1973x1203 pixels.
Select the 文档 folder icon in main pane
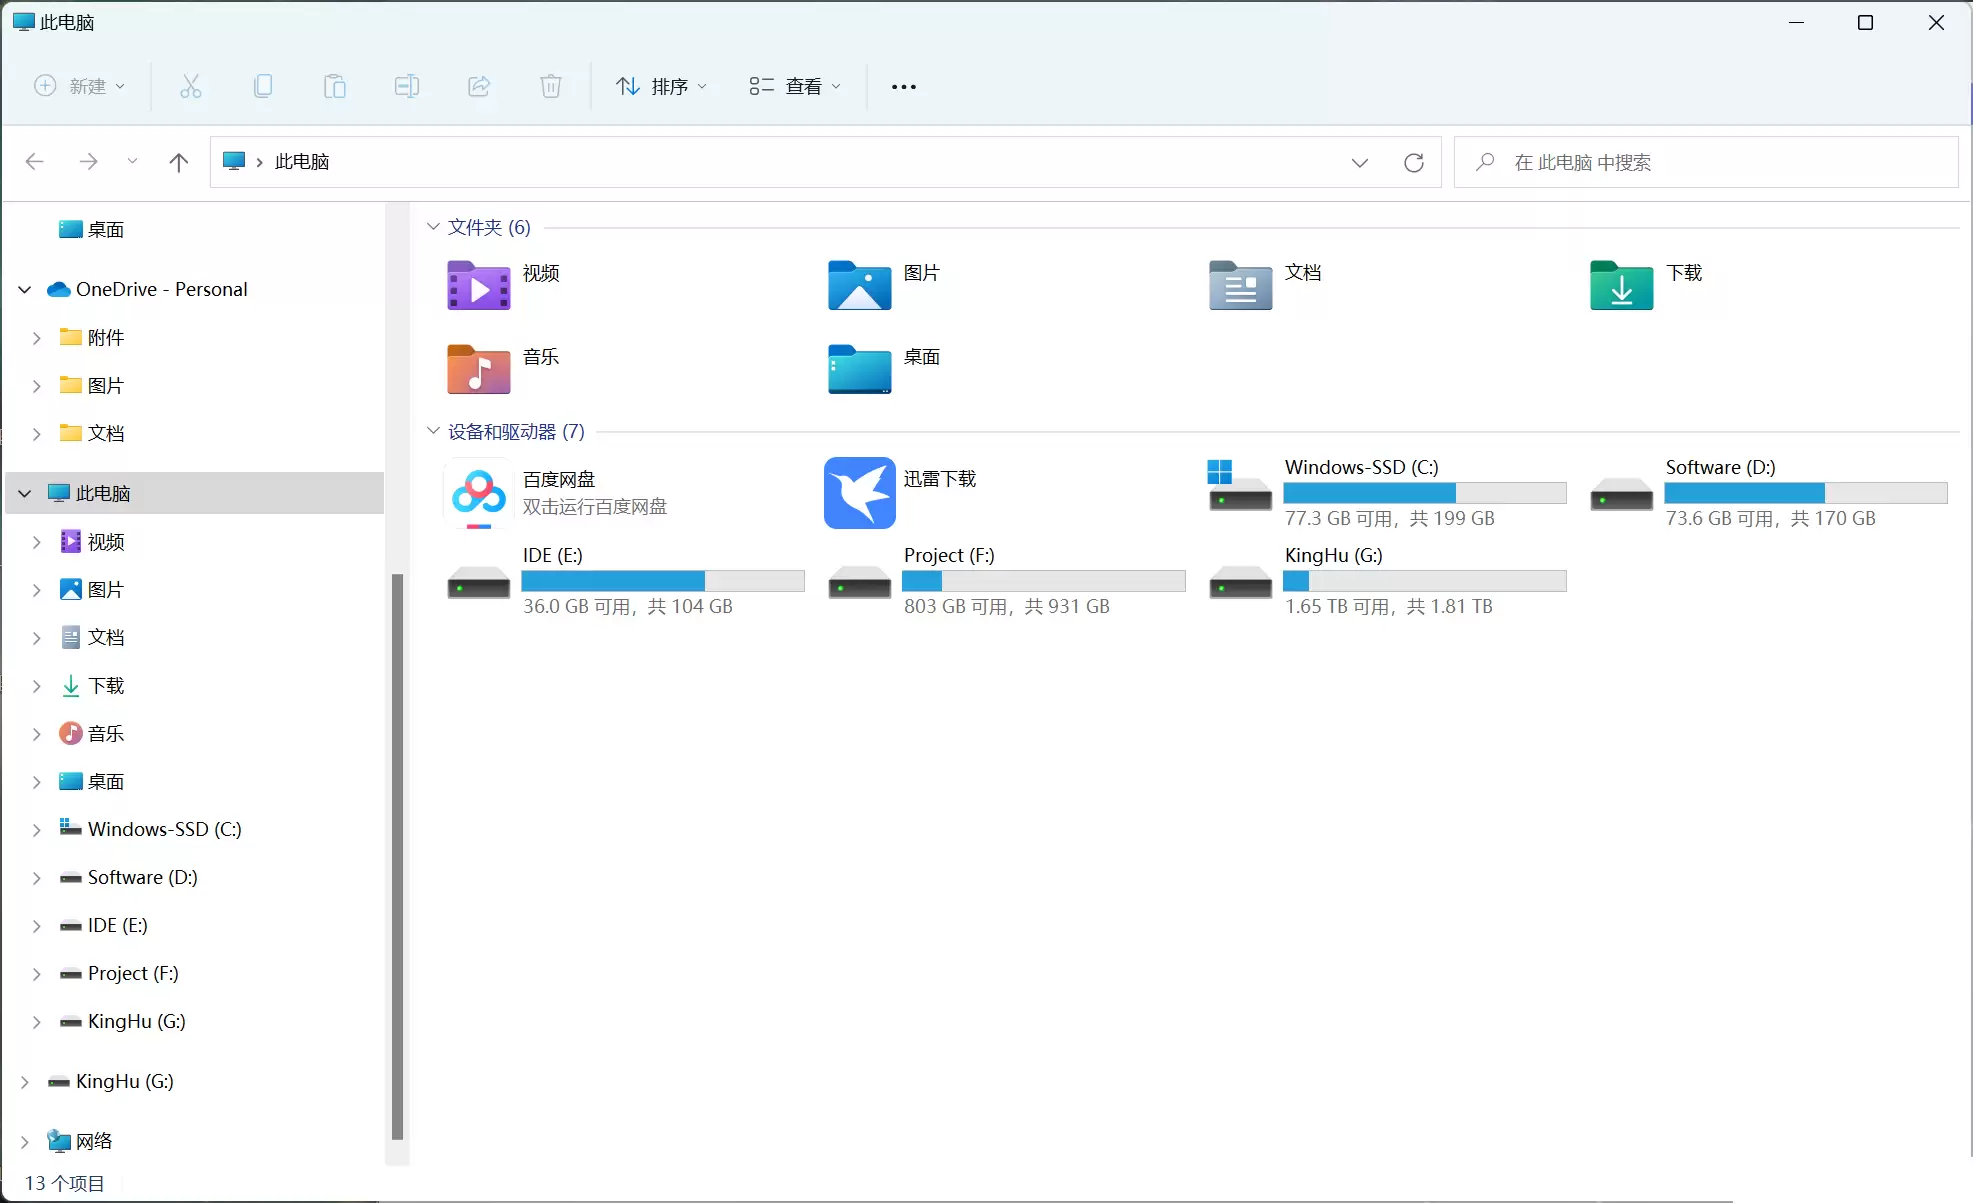point(1241,285)
